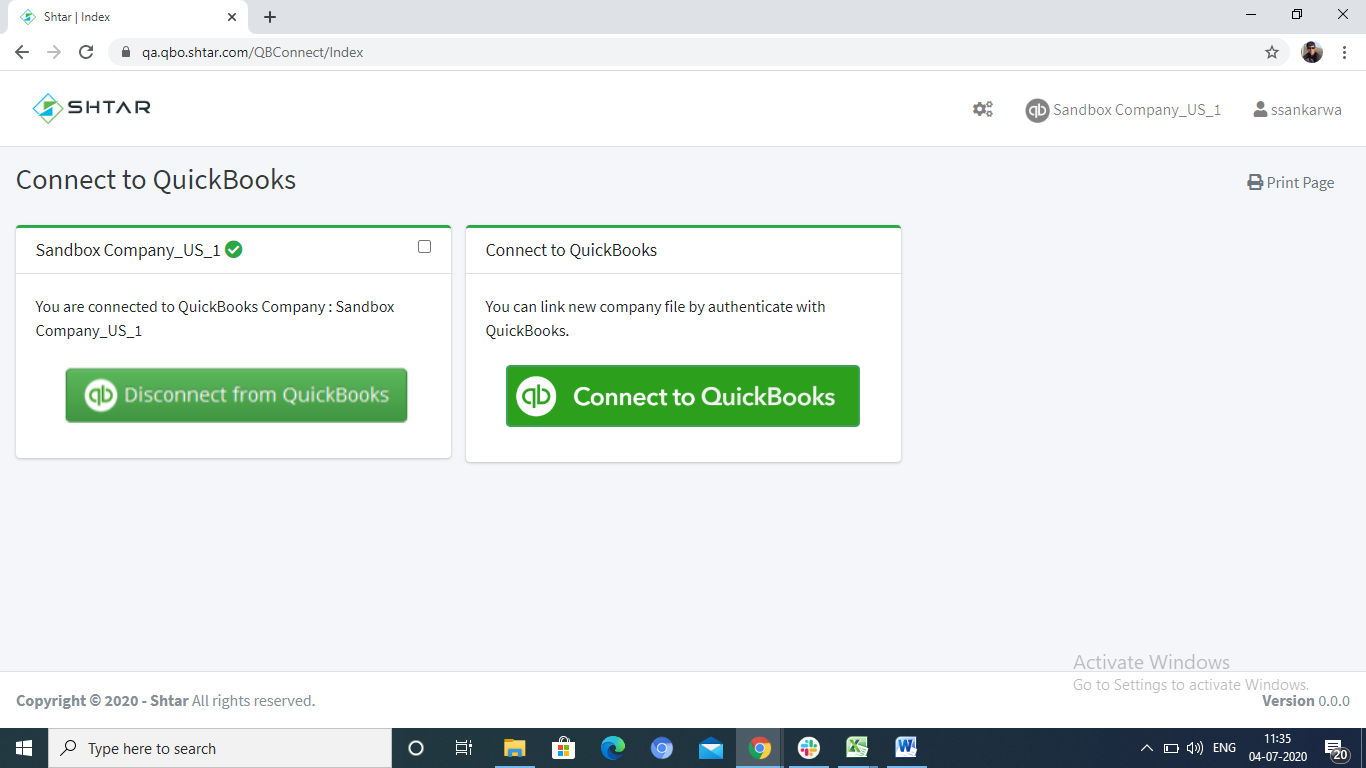The height and width of the screenshot is (768, 1366).
Task: Click the Copyright © 2020 - Shtar text
Action: point(102,701)
